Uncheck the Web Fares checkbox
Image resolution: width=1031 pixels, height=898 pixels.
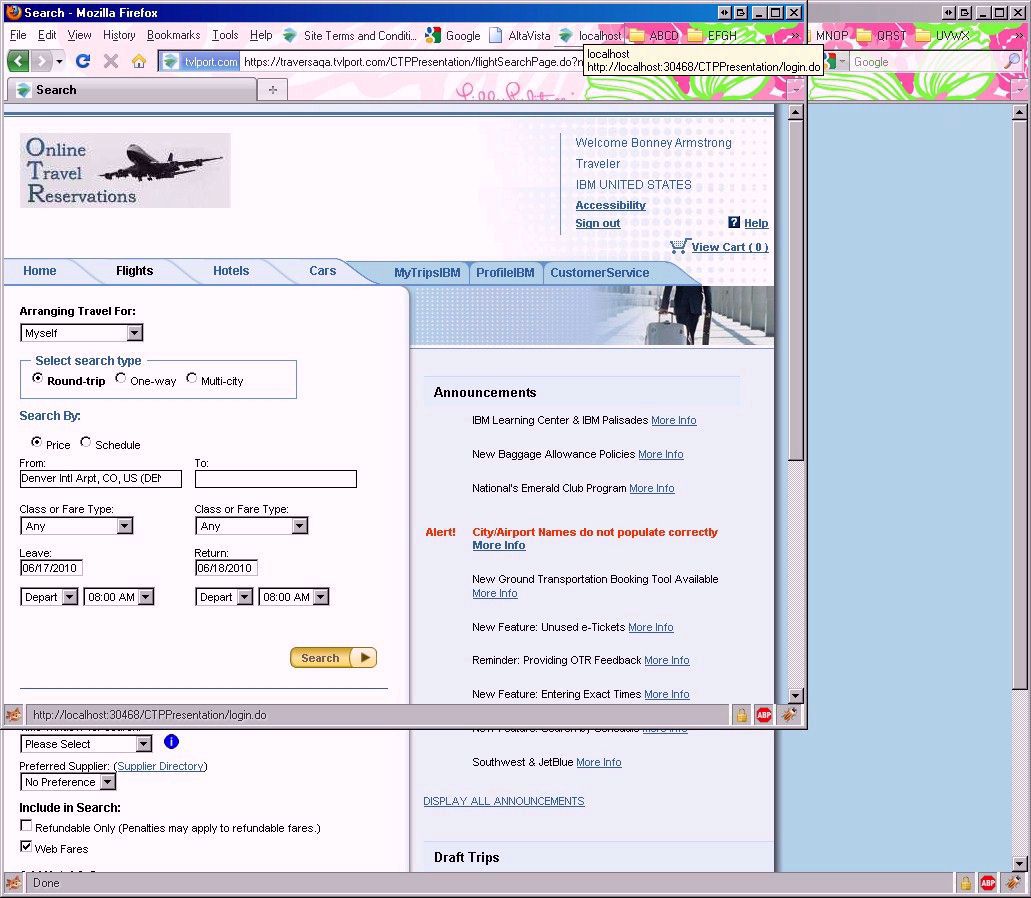[26, 847]
